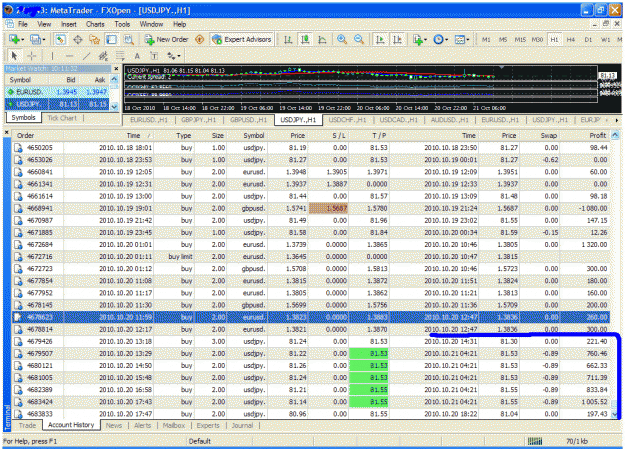
Task: Toggle the chart auto scroll icon
Action: coord(380,39)
